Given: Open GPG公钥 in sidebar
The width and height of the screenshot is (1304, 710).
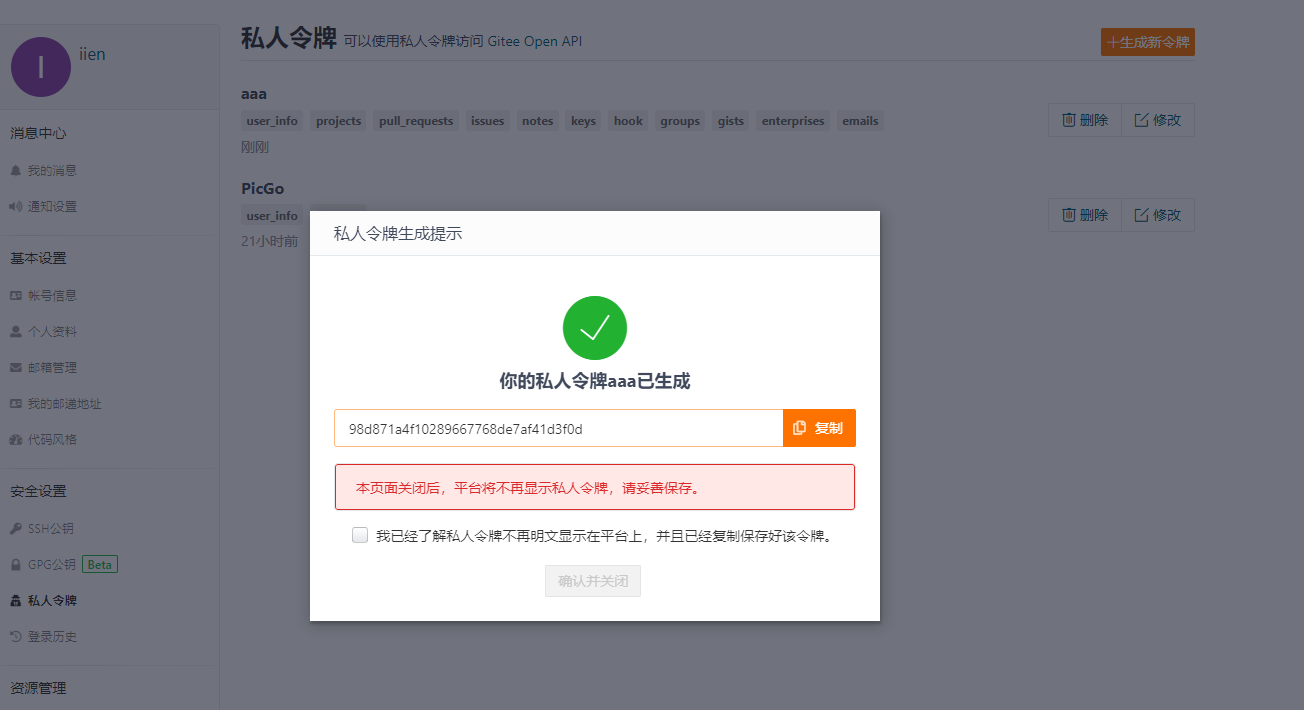Looking at the screenshot, I should tap(52, 564).
